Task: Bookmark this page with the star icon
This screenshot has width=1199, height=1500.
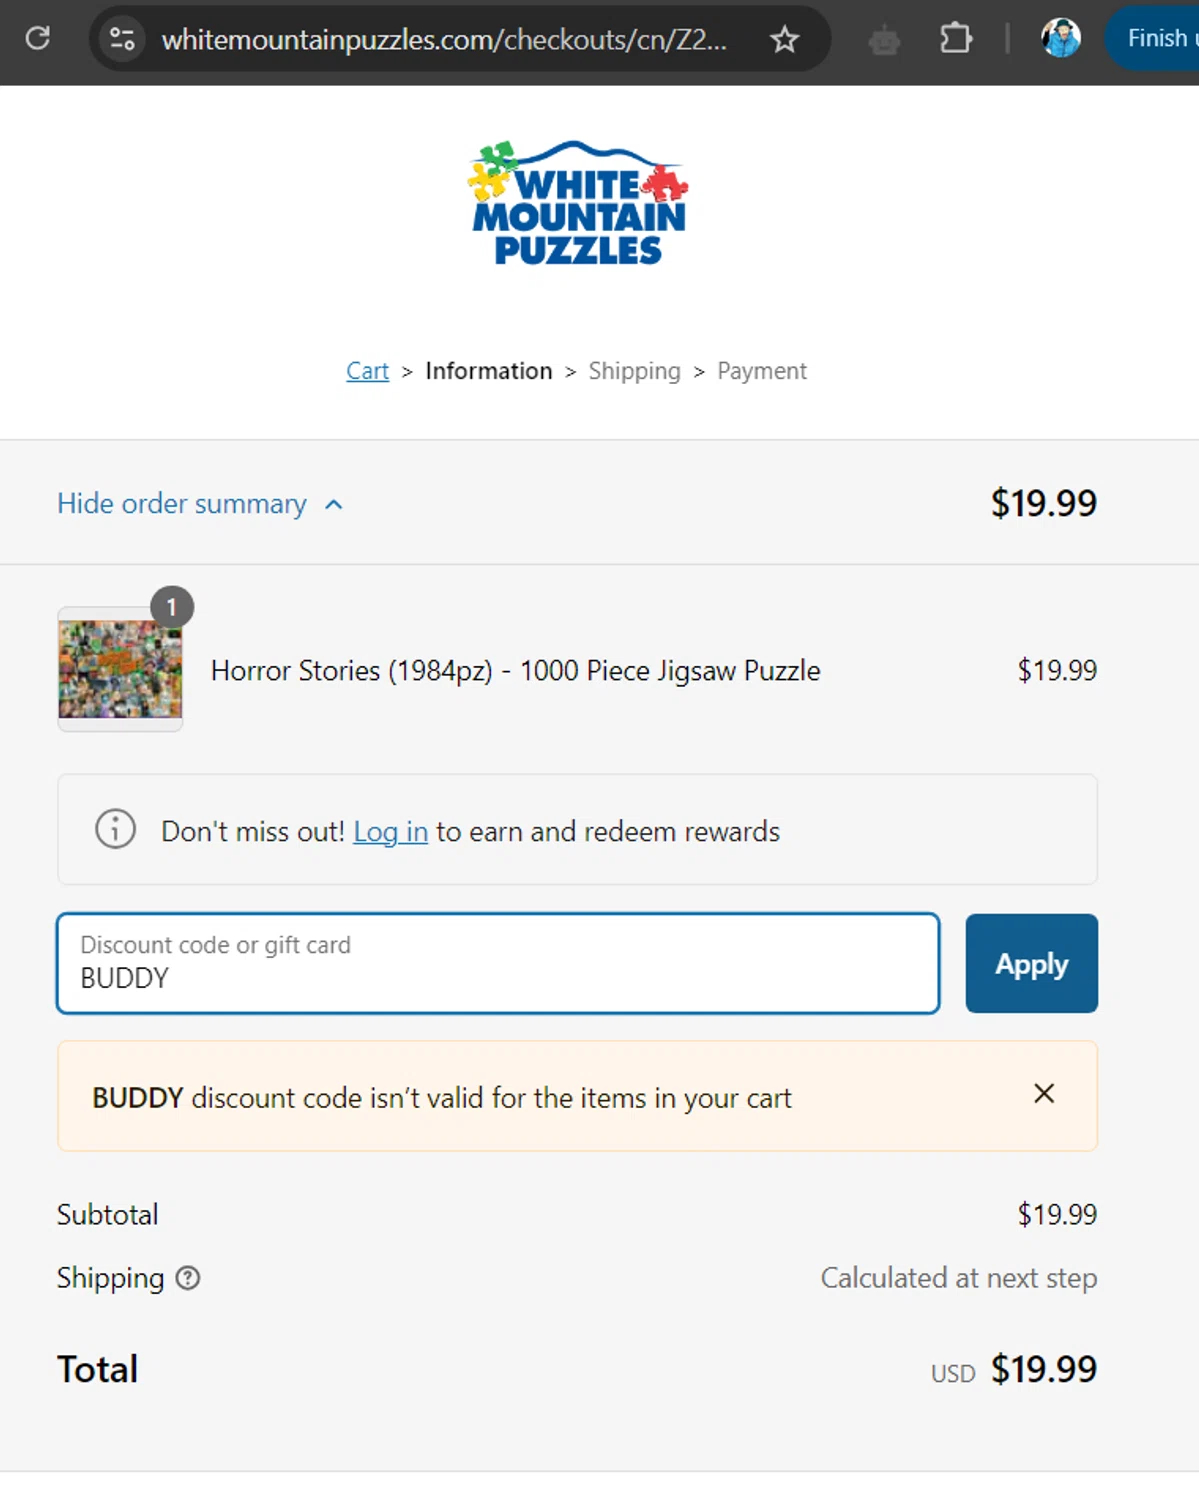Action: (785, 39)
